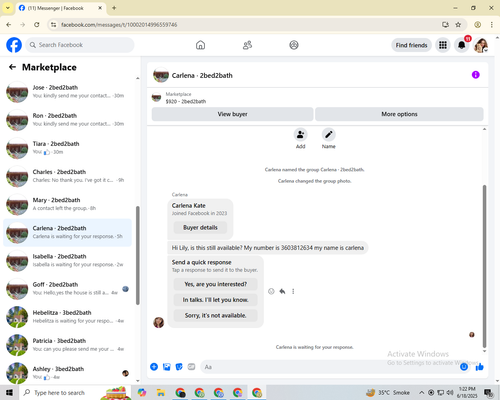
Task: Open the account profile picture menu
Action: [481, 45]
